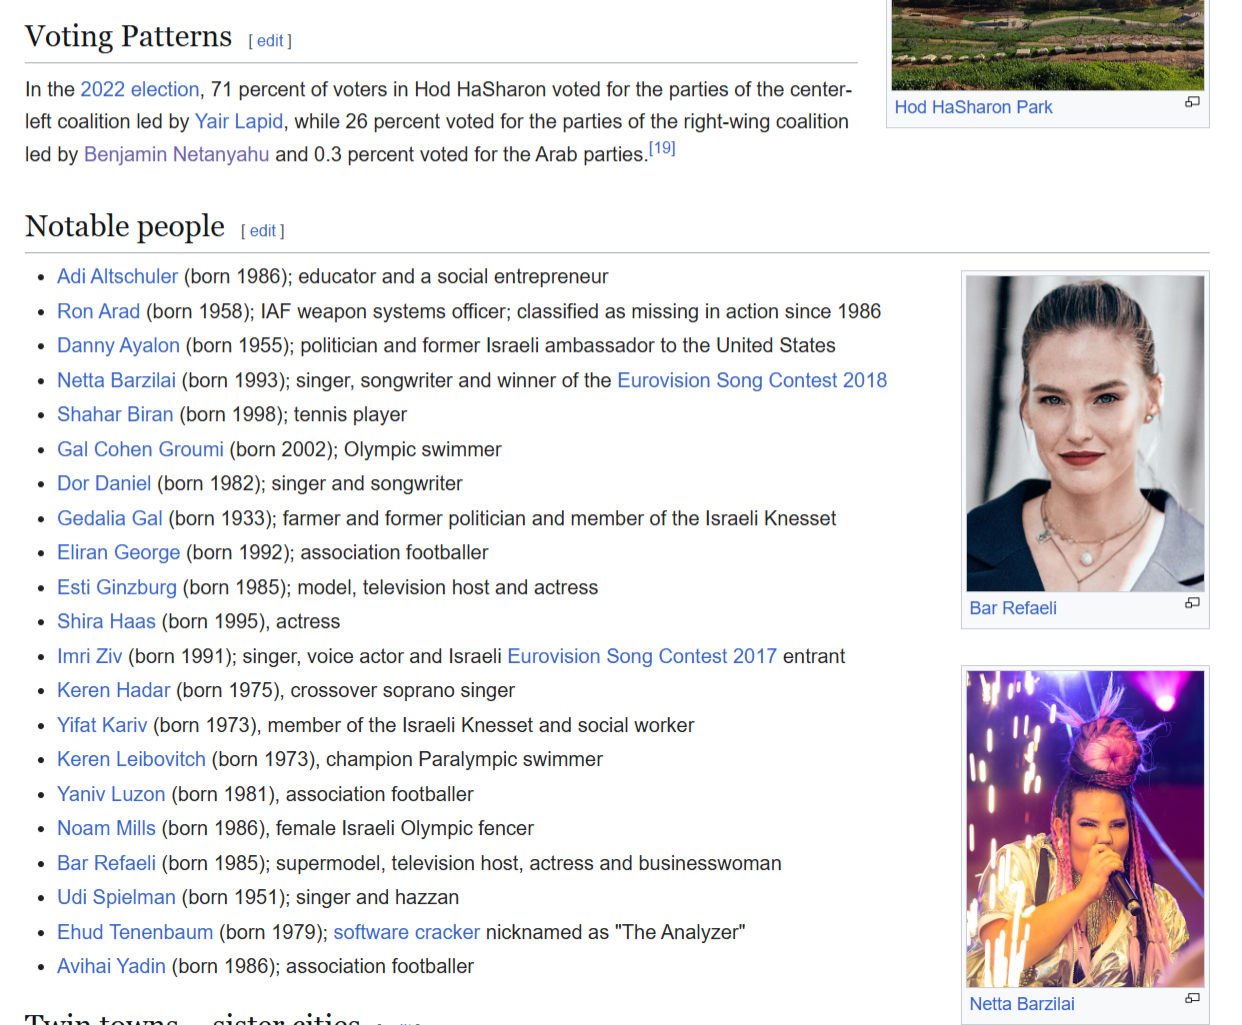1242x1025 pixels.
Task: Click the Voting Patterns heading
Action: (x=128, y=36)
